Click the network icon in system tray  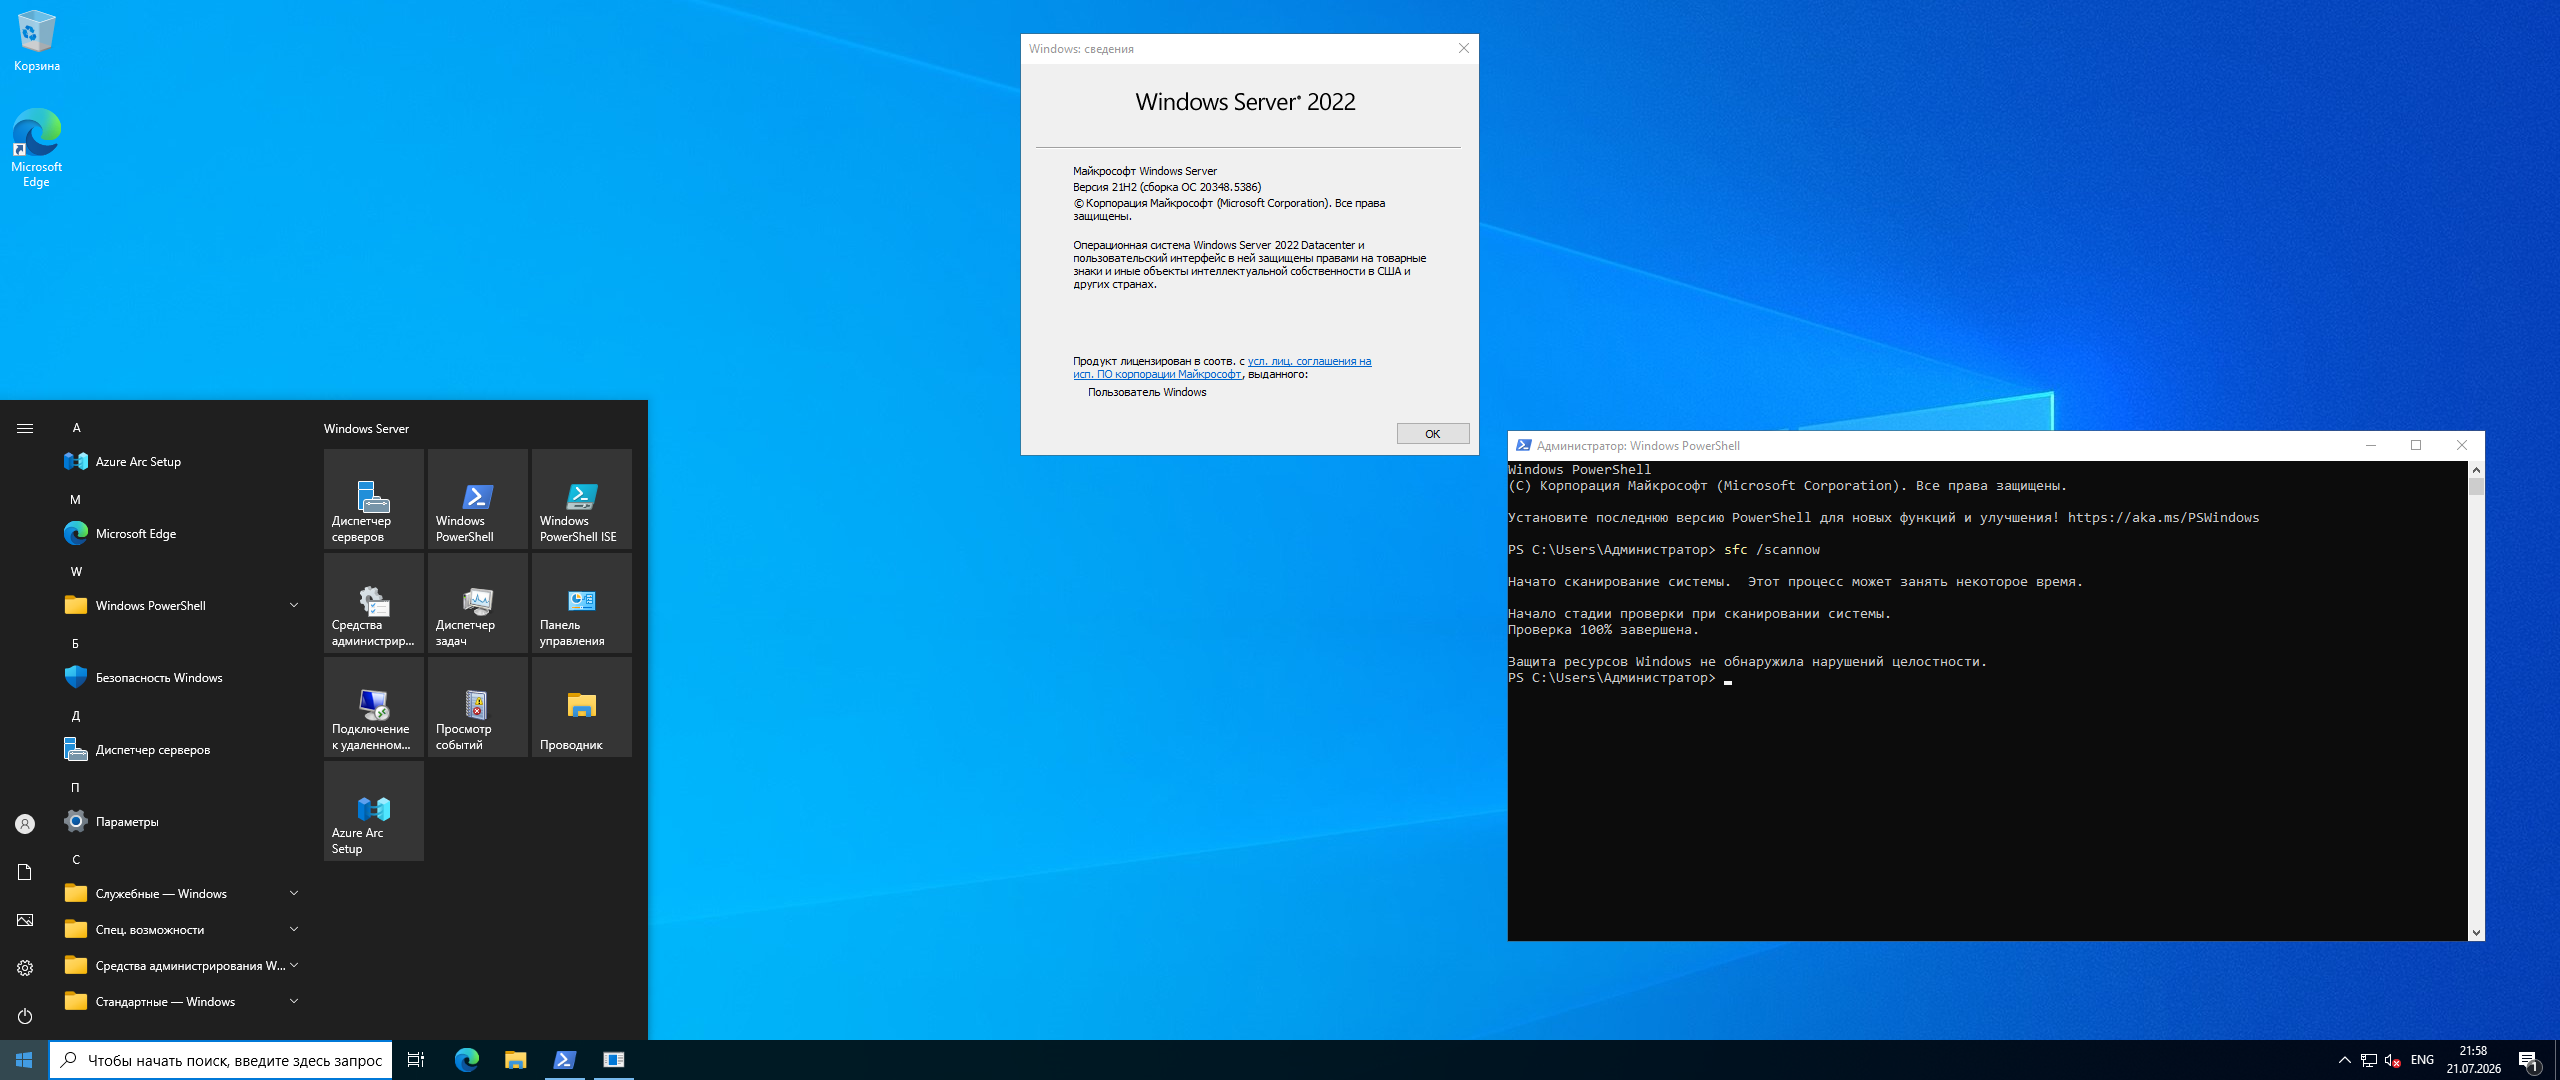(2368, 1060)
